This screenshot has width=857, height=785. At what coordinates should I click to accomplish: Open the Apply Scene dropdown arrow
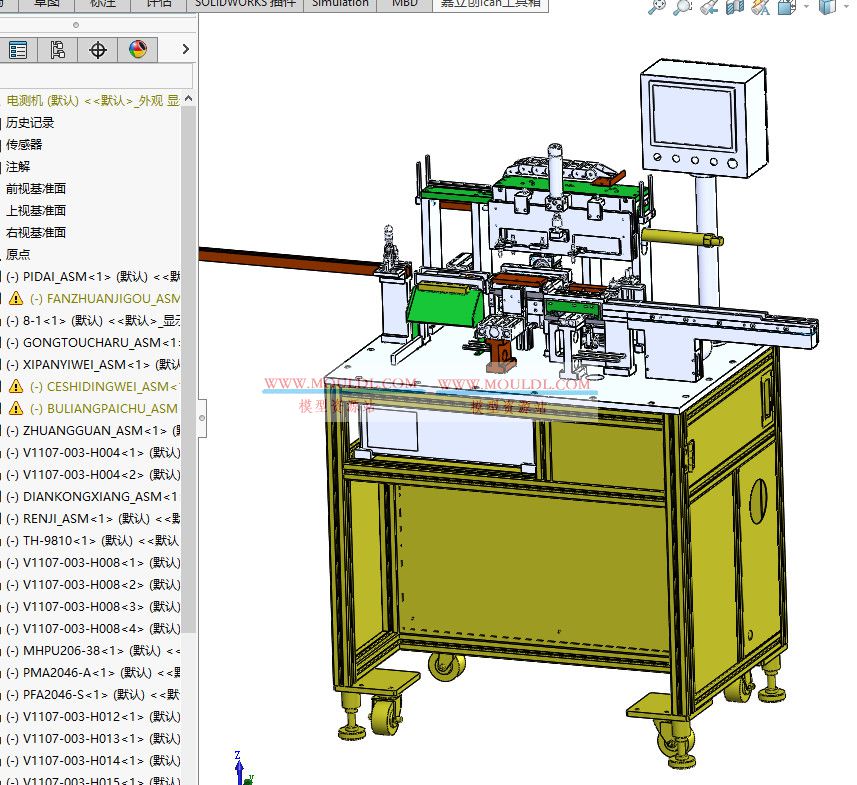click(x=806, y=8)
